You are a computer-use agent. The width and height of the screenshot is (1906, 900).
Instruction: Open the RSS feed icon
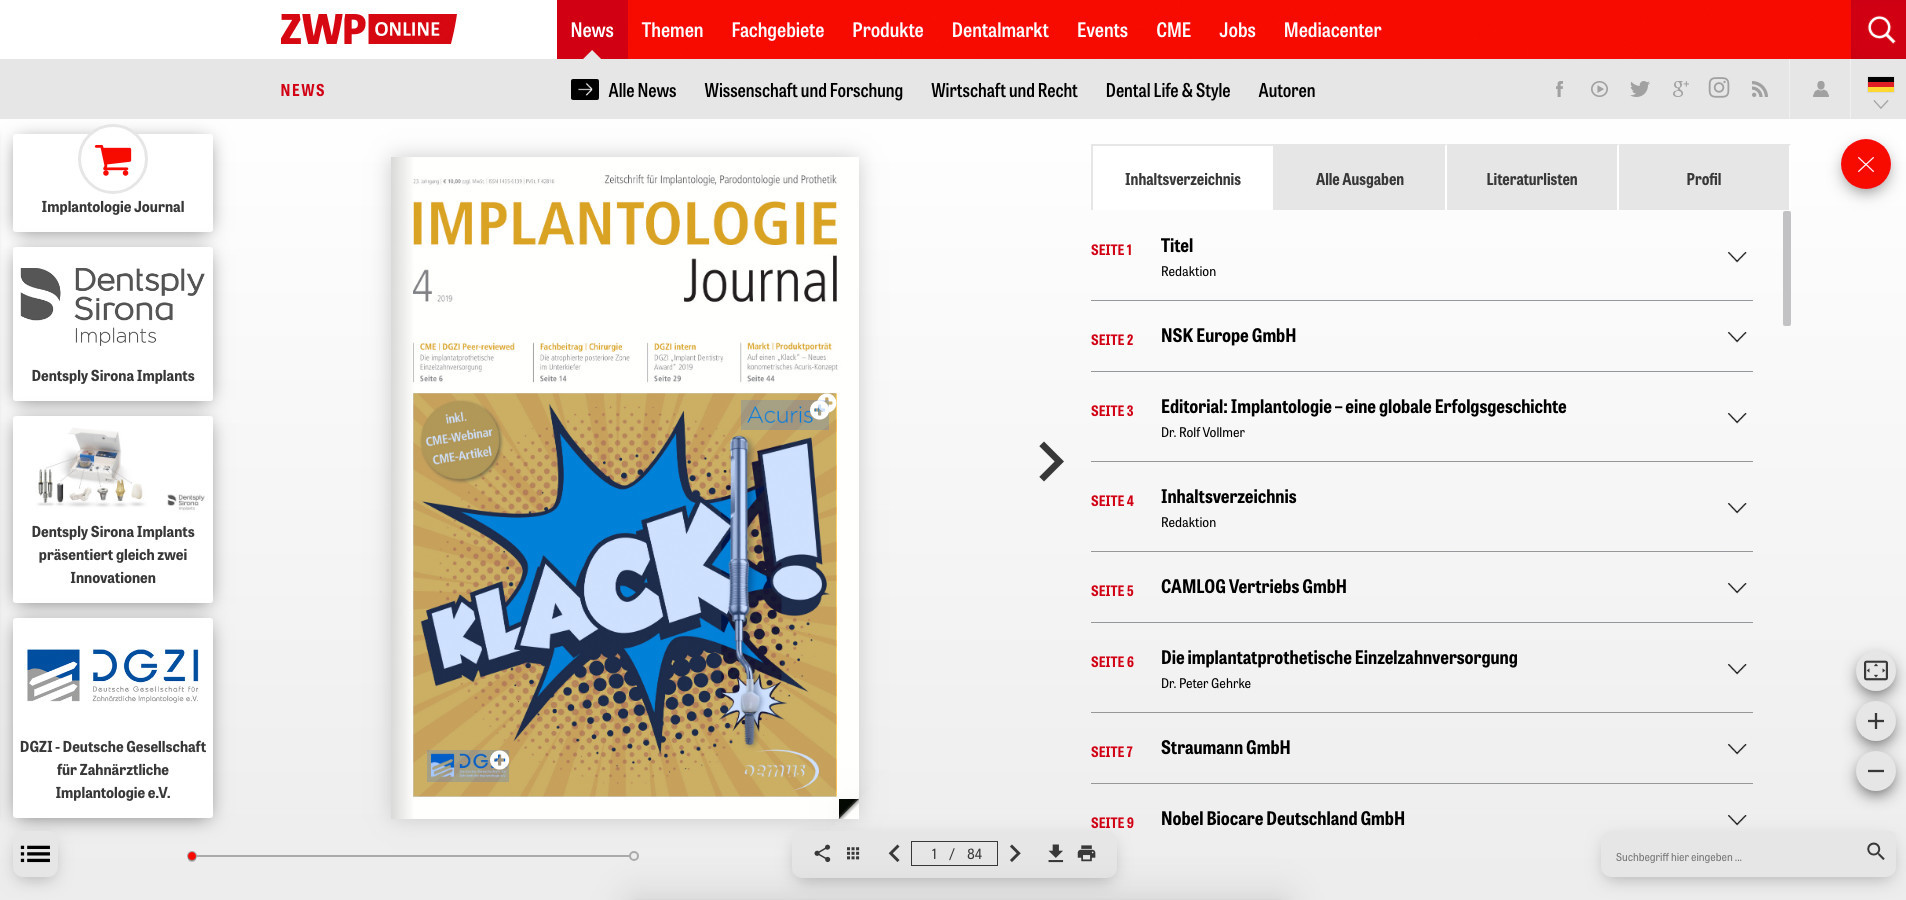tap(1760, 89)
